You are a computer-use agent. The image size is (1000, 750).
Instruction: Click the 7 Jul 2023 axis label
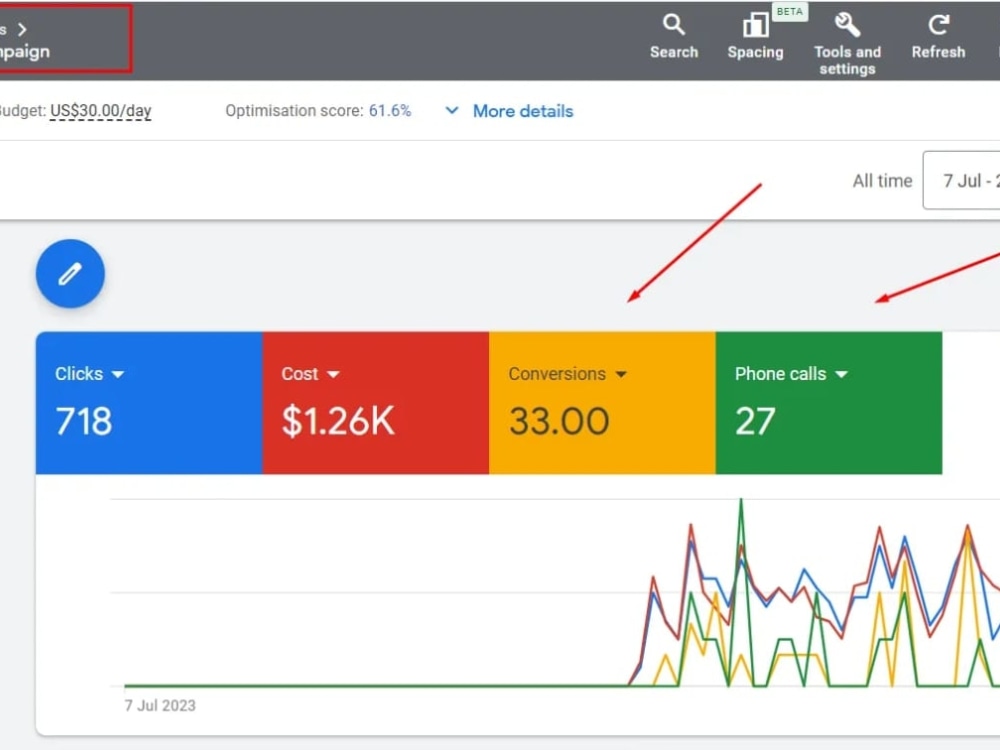[160, 705]
